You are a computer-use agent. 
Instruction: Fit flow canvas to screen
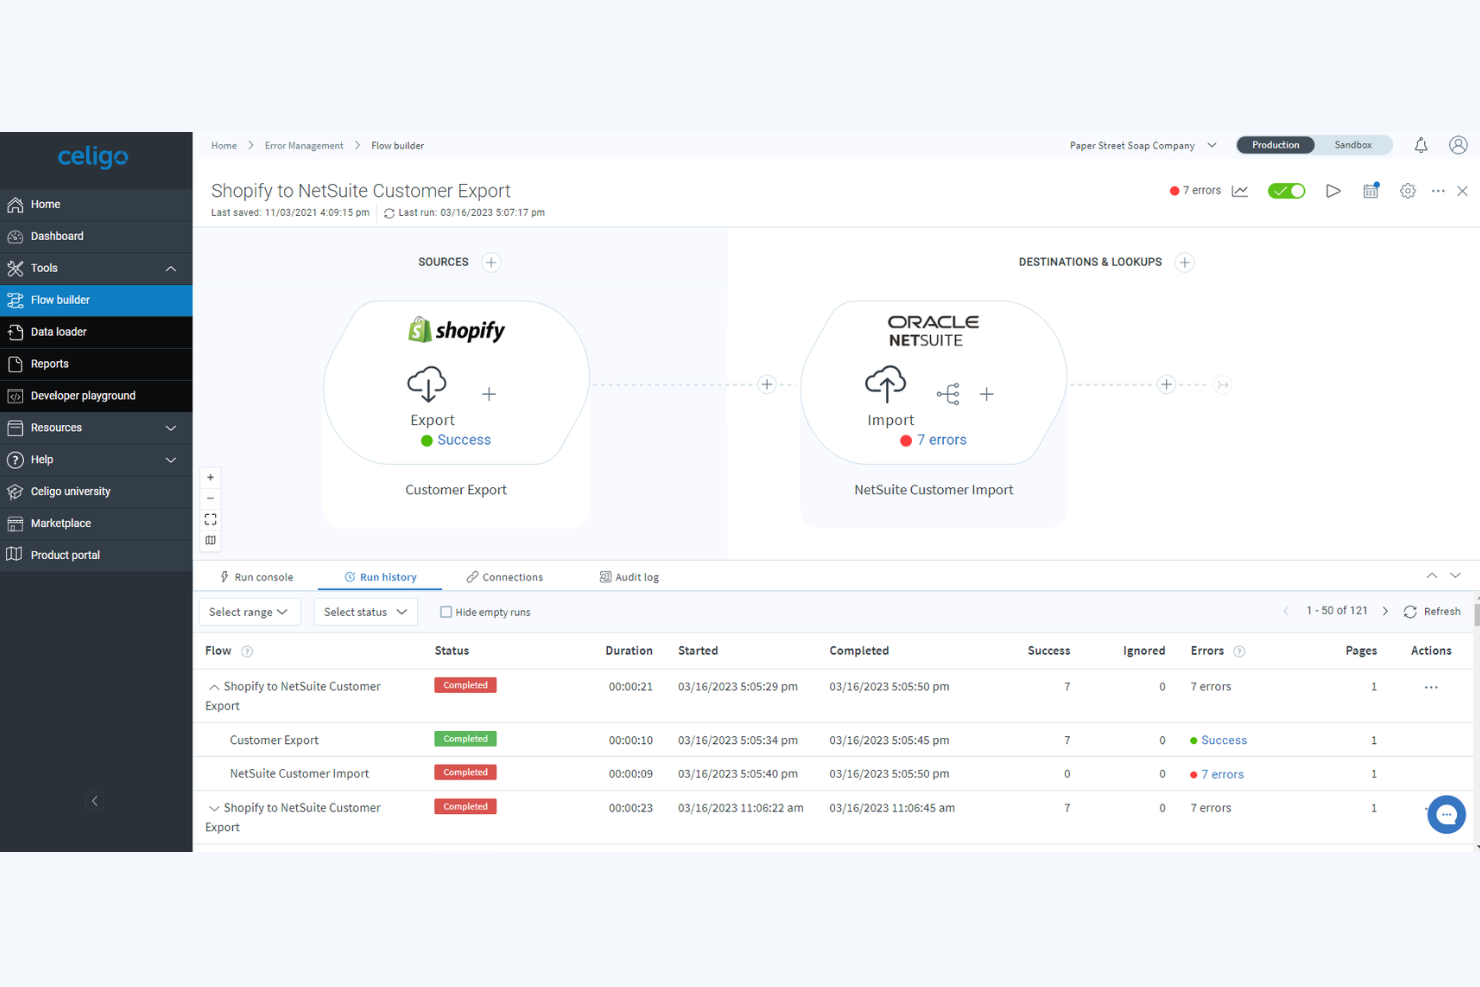pyautogui.click(x=210, y=519)
